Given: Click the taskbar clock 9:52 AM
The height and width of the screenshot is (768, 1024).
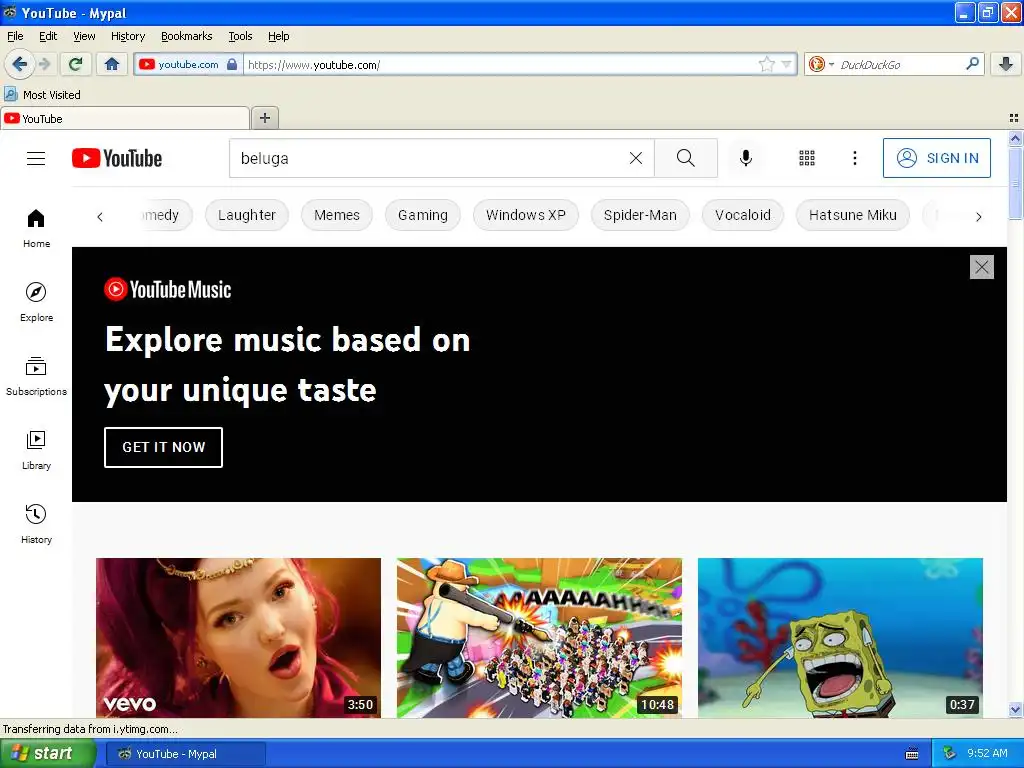Looking at the screenshot, I should 987,753.
